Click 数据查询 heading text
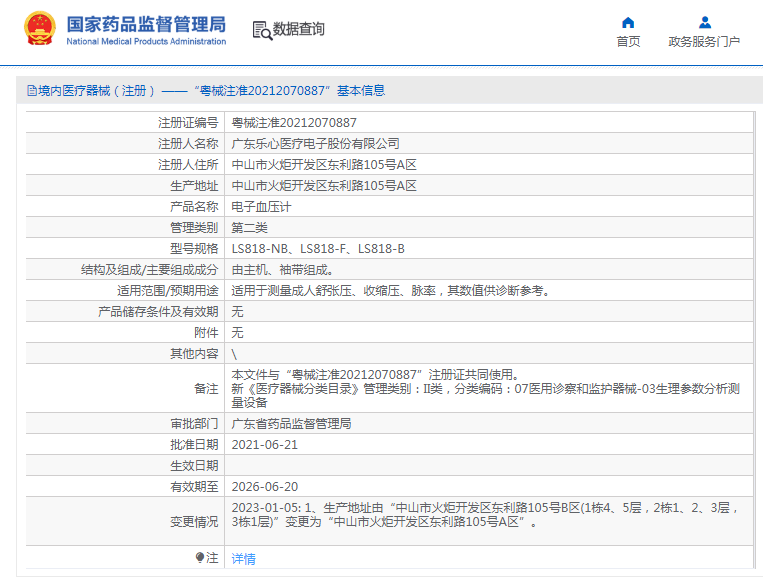The width and height of the screenshot is (763, 577). coord(298,29)
